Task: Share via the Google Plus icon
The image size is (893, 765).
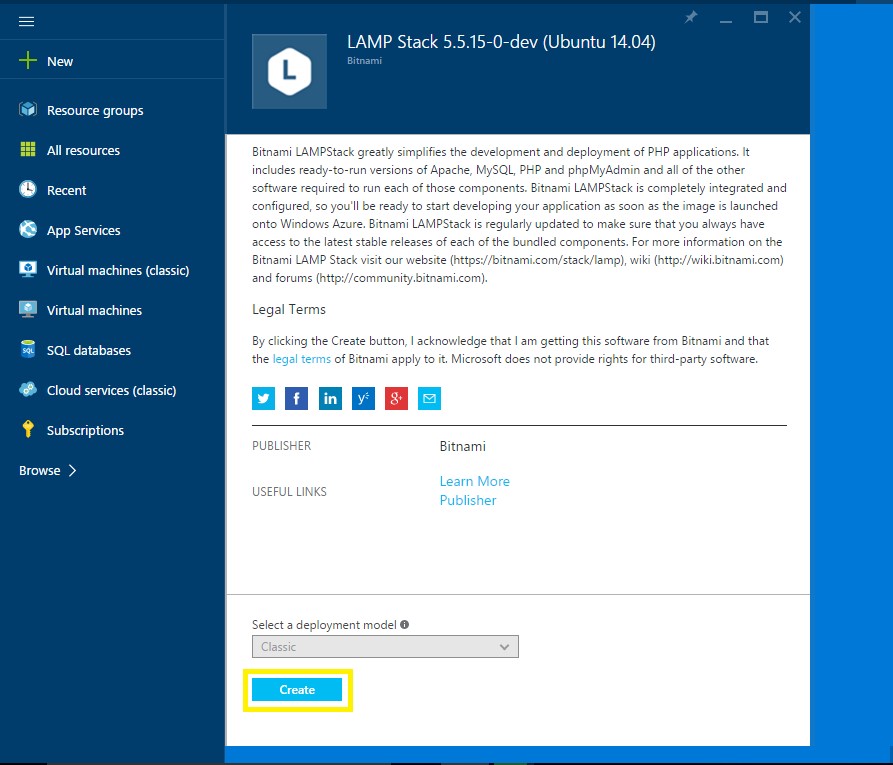Action: click(396, 398)
